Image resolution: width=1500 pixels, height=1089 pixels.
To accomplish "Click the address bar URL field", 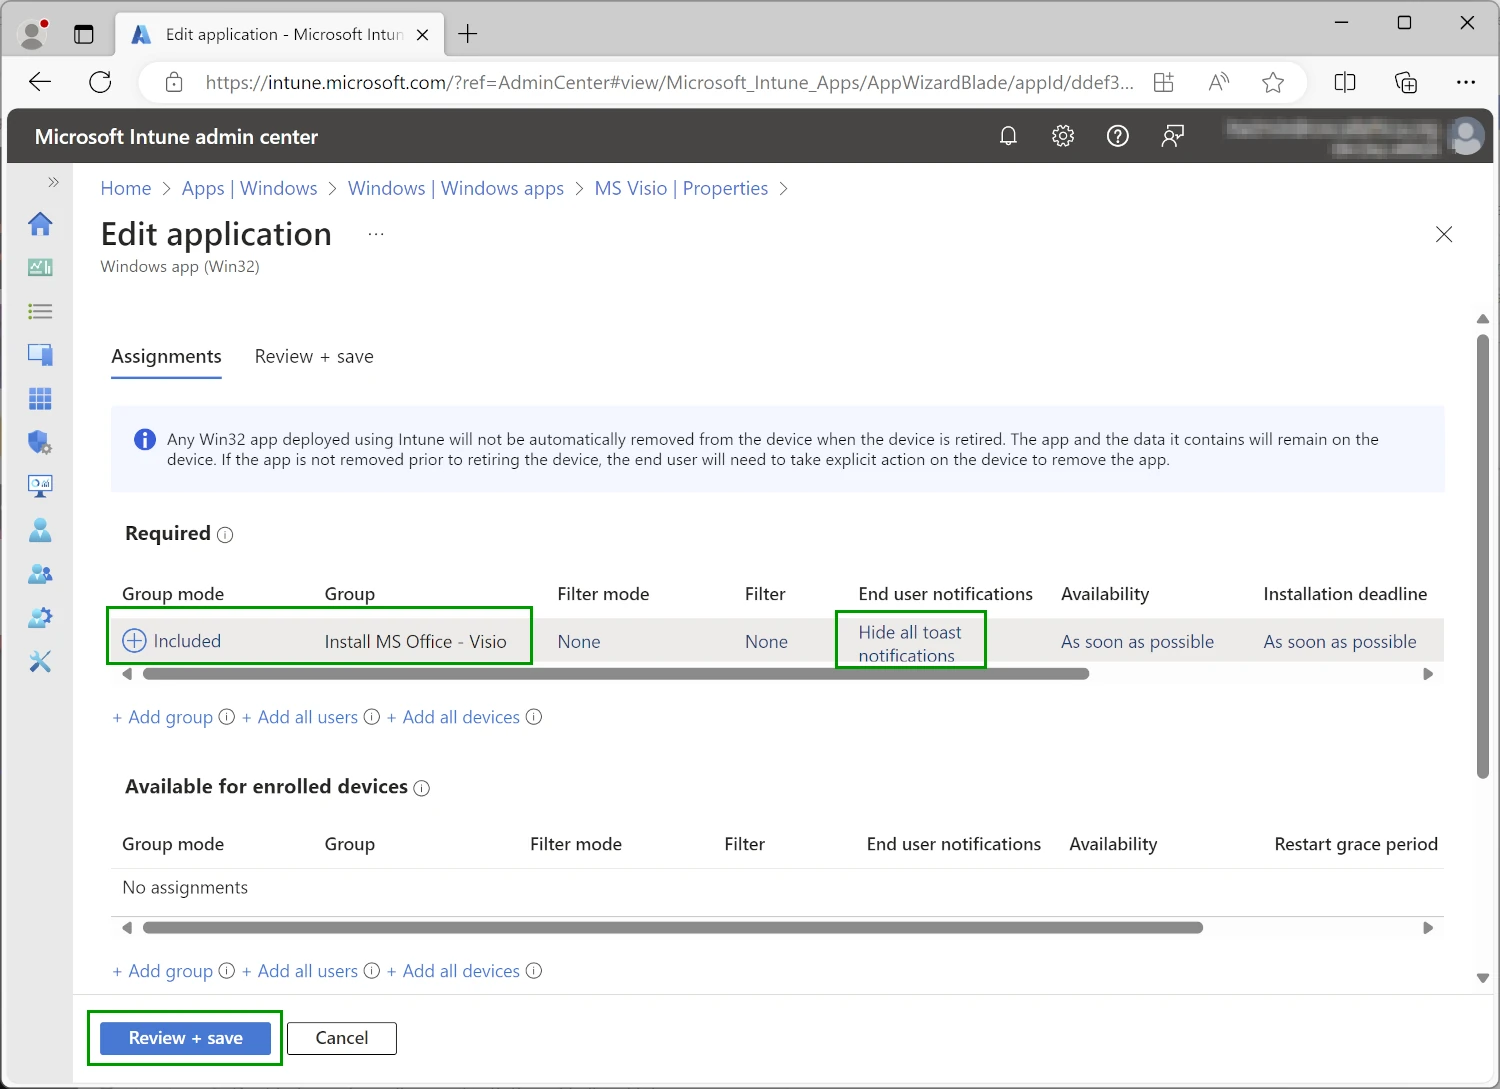I will (x=669, y=82).
